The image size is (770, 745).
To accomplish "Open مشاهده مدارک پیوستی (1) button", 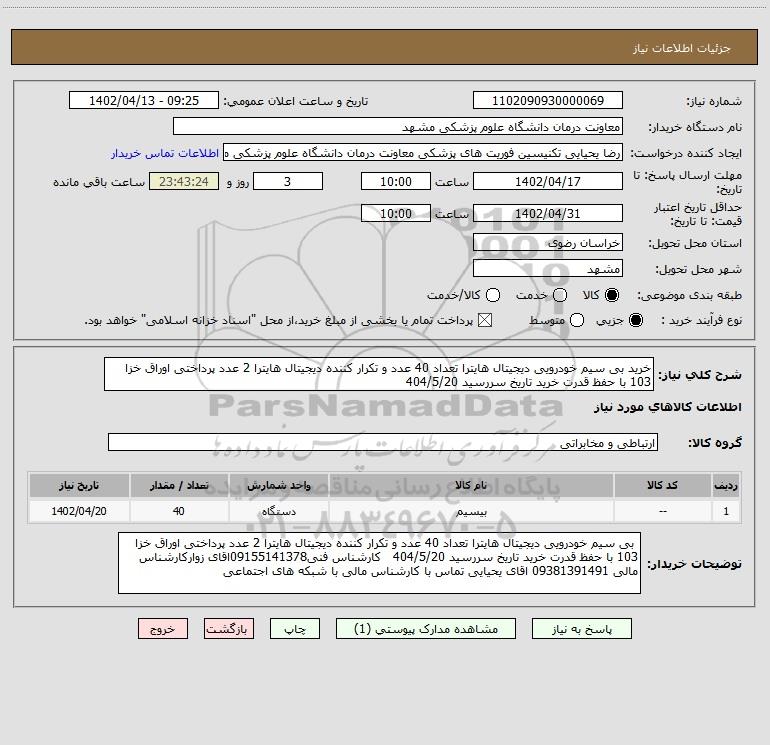I will point(426,629).
